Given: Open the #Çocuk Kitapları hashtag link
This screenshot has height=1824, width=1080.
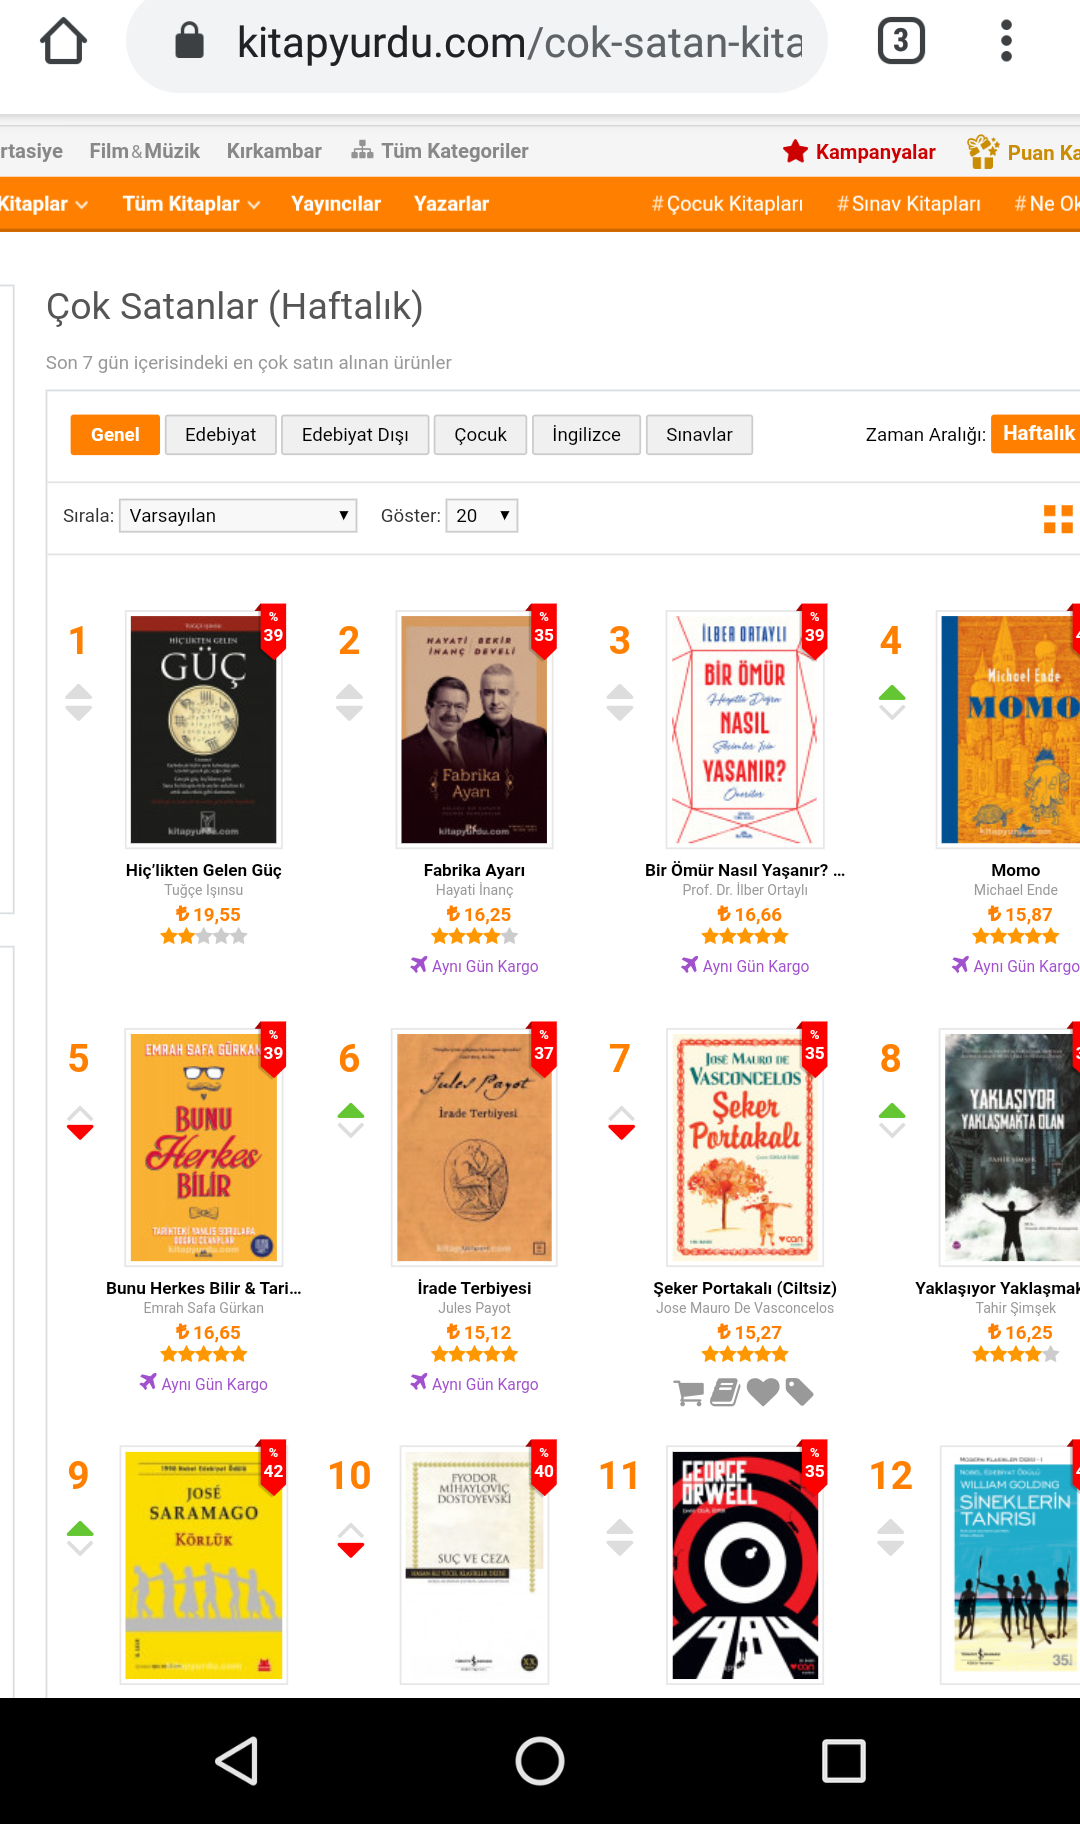Looking at the screenshot, I should tap(727, 204).
